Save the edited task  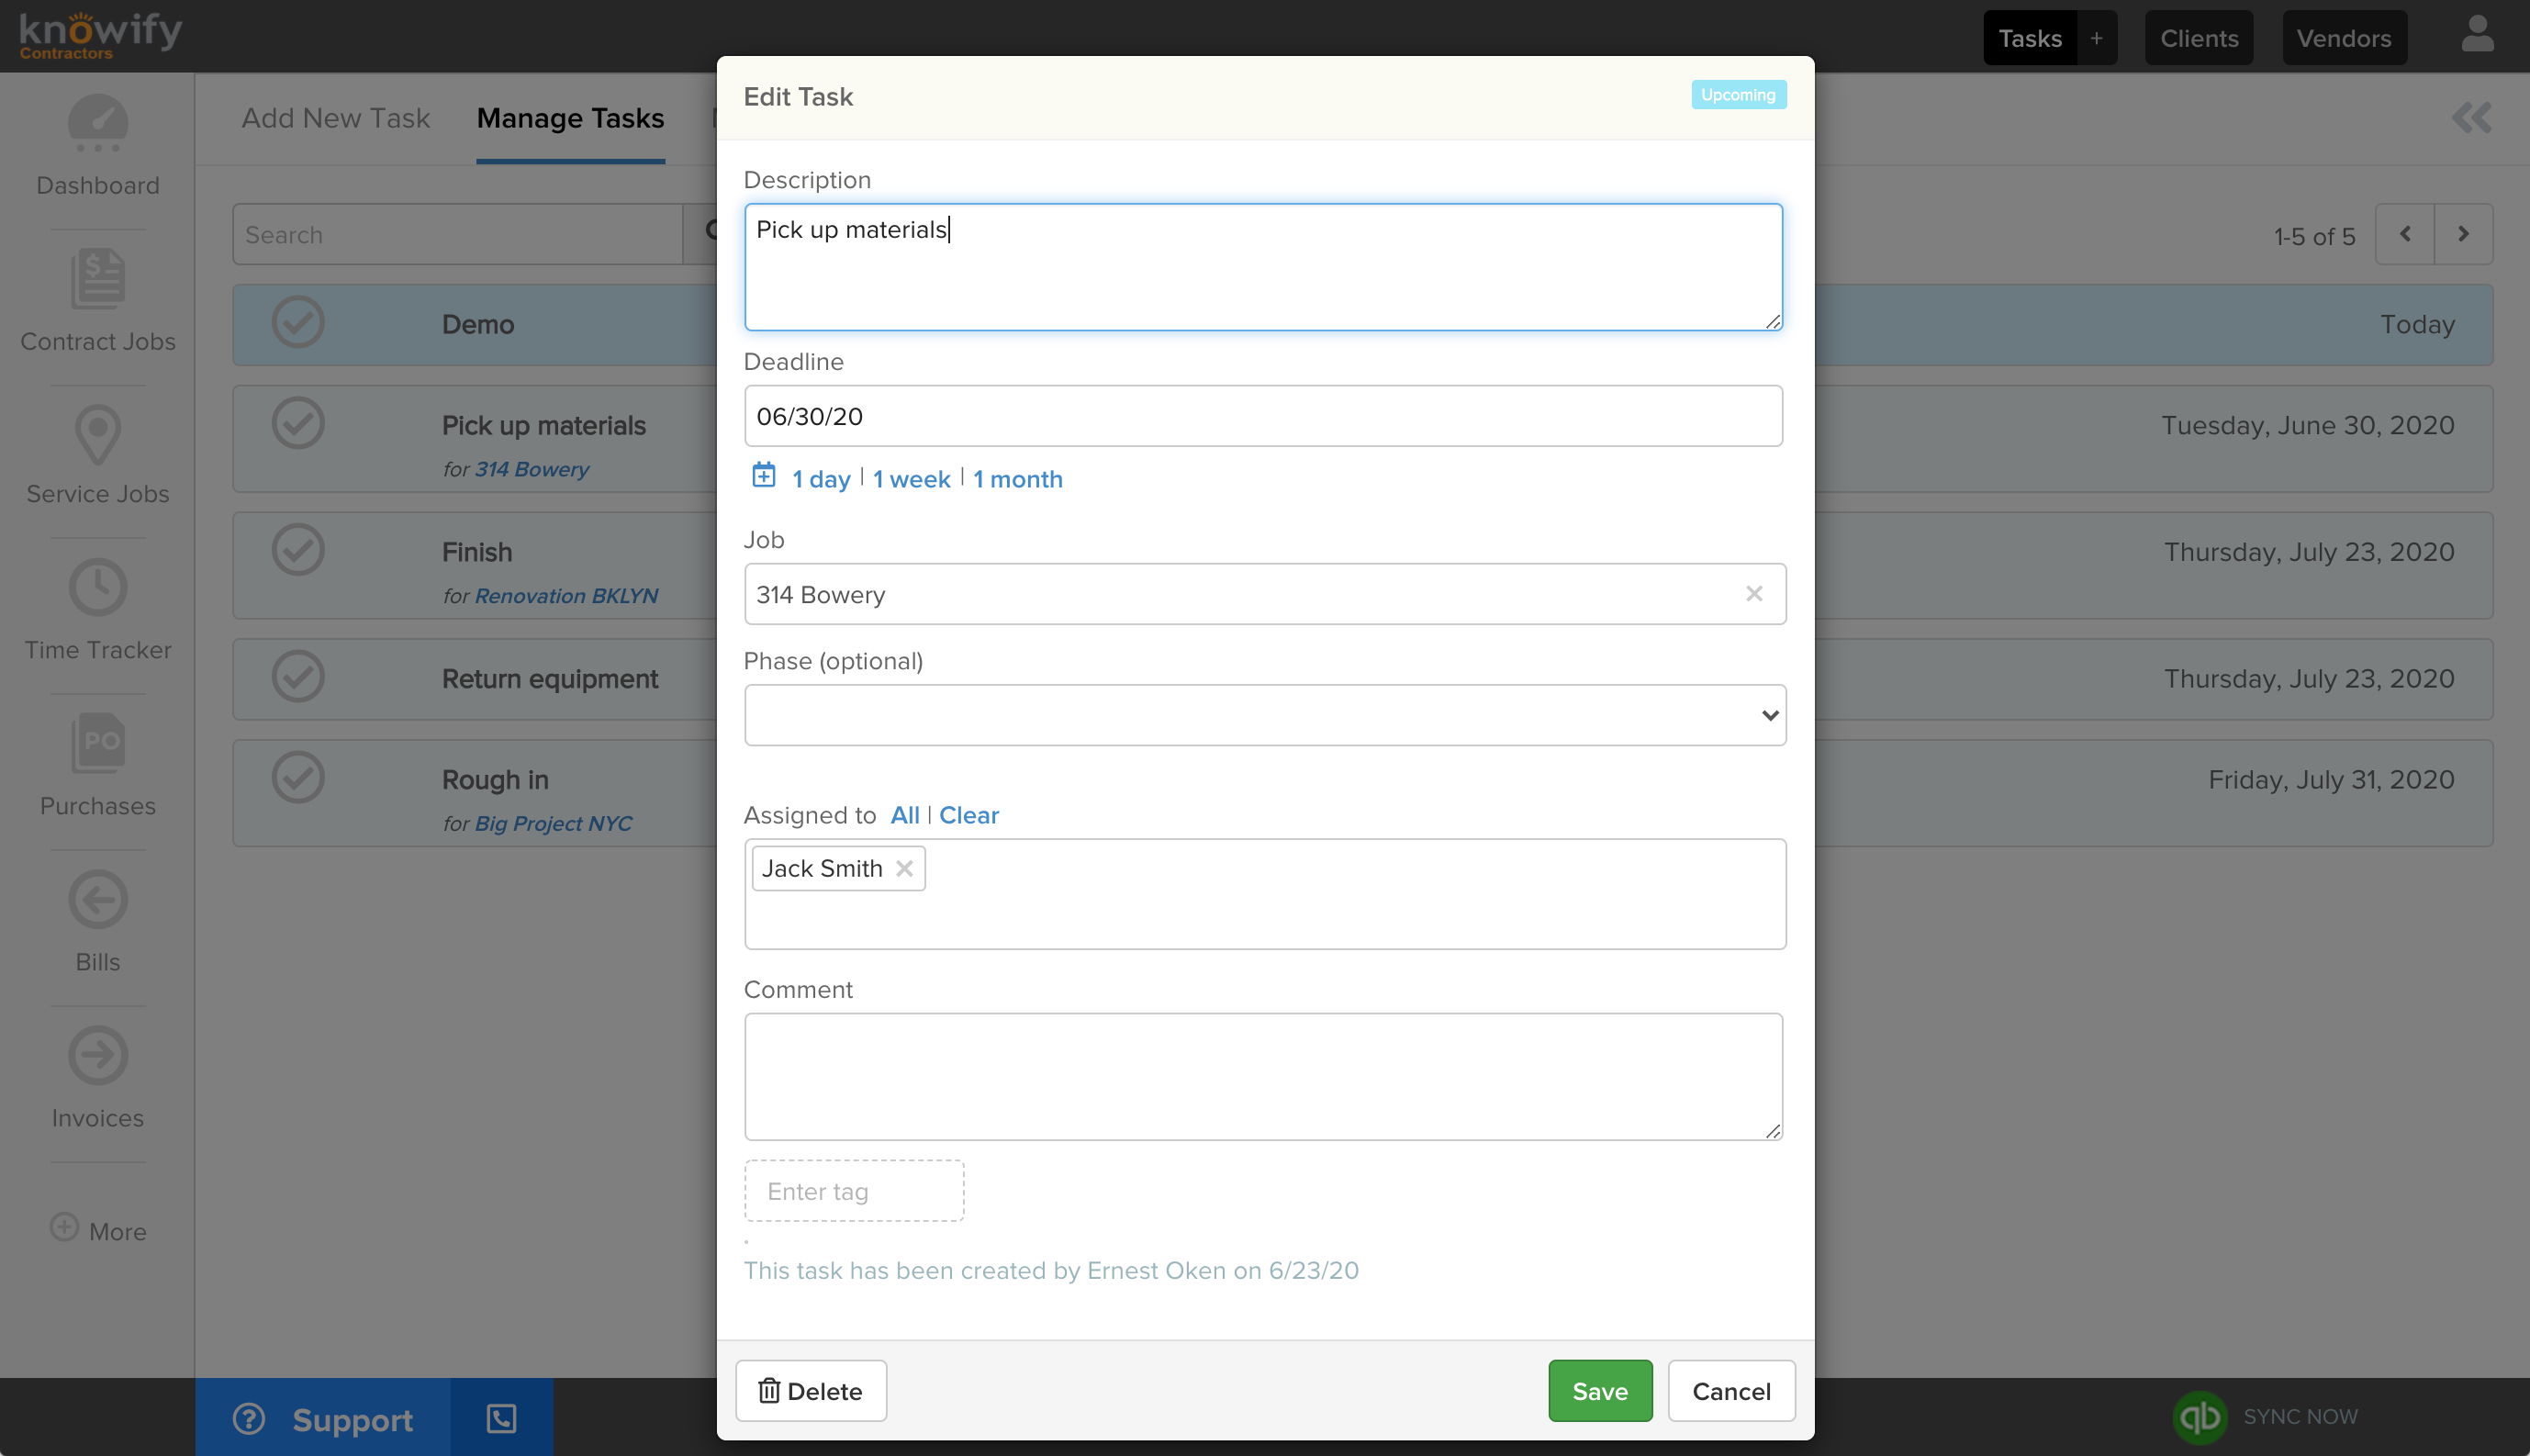click(1600, 1391)
